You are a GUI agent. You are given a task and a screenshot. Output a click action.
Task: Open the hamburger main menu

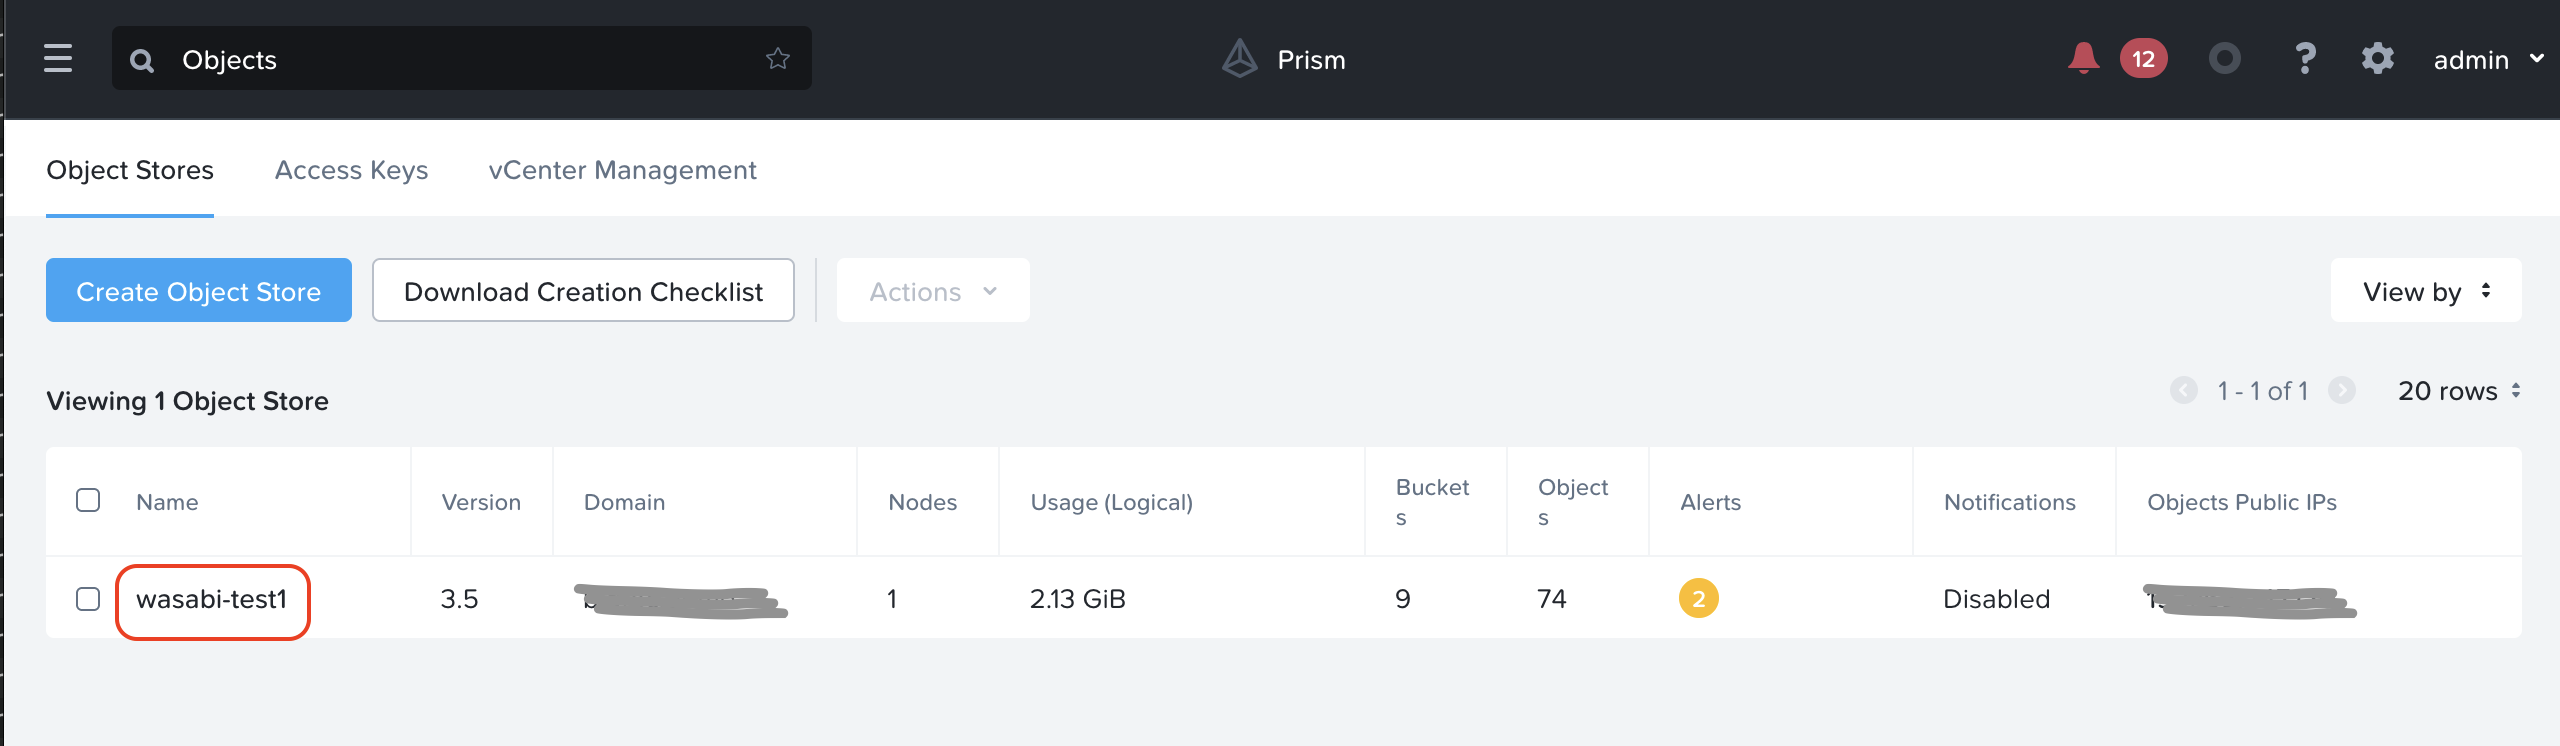pos(58,59)
